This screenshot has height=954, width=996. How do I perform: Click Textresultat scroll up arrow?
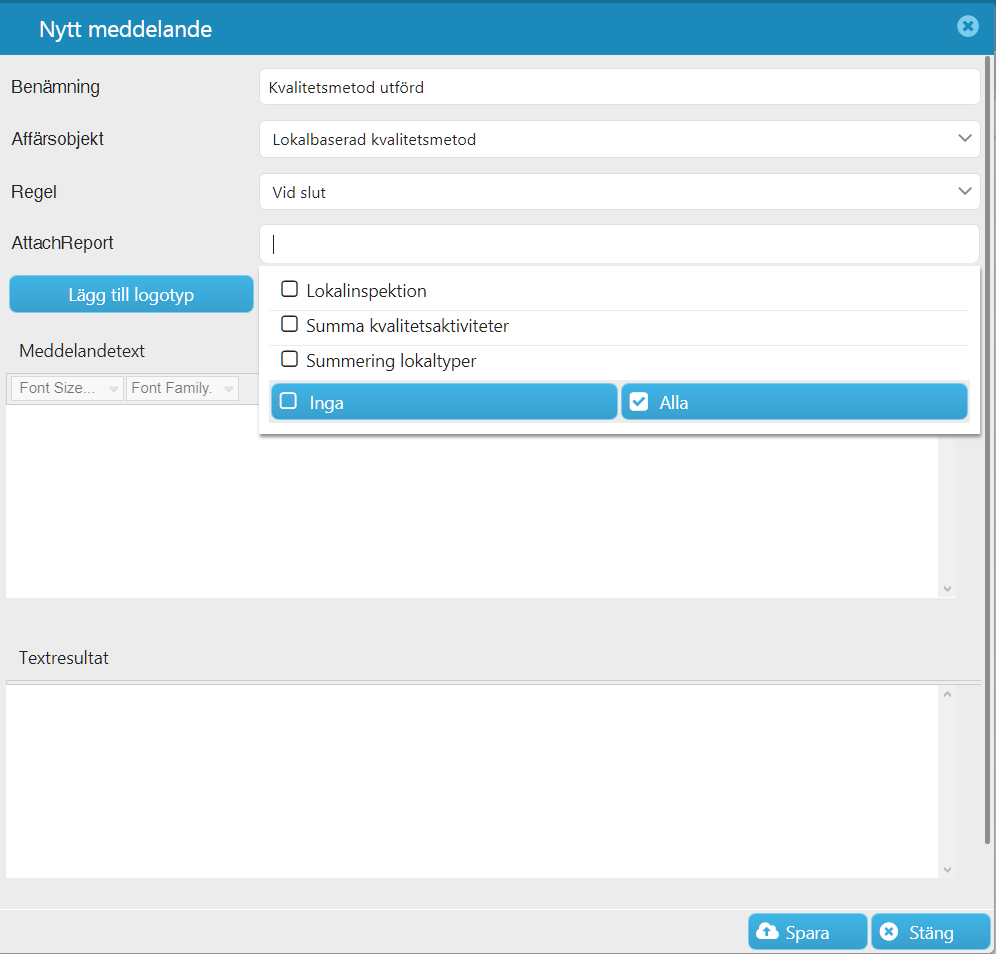pos(947,694)
